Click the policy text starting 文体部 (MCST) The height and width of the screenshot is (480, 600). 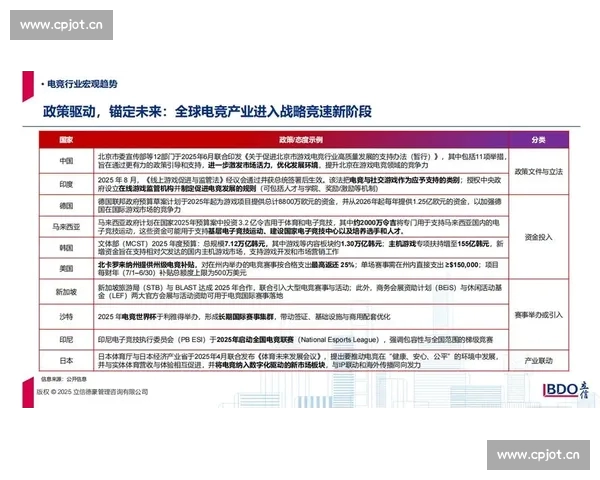[300, 248]
